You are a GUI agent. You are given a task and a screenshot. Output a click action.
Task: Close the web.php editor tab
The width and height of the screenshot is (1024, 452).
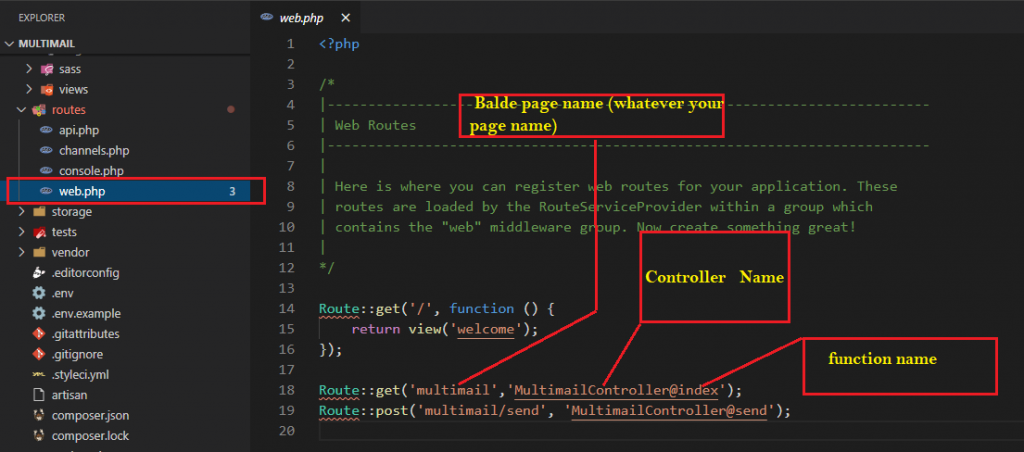(345, 17)
